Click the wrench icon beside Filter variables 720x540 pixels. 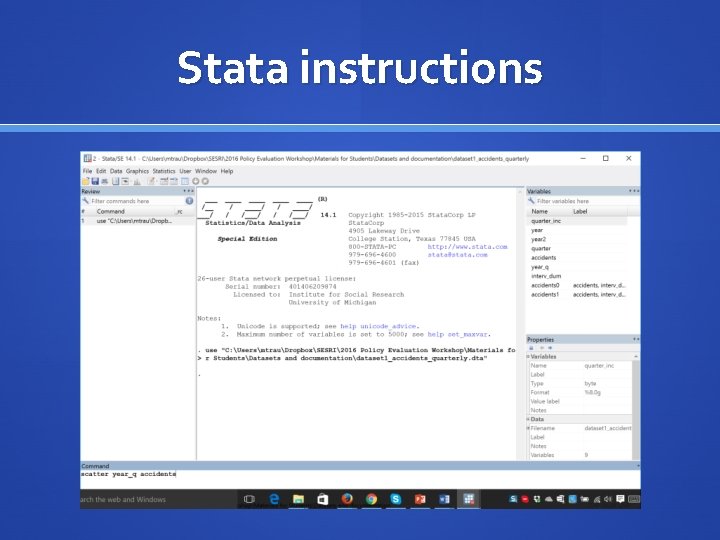[531, 201]
